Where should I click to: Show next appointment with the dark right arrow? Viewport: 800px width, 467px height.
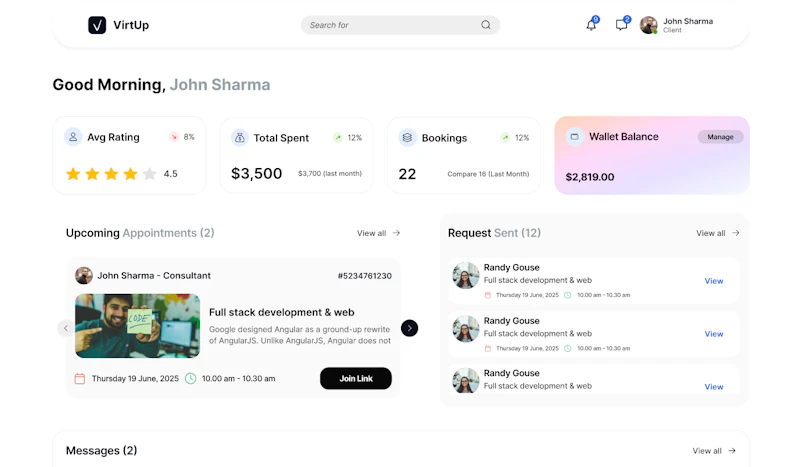pos(409,328)
